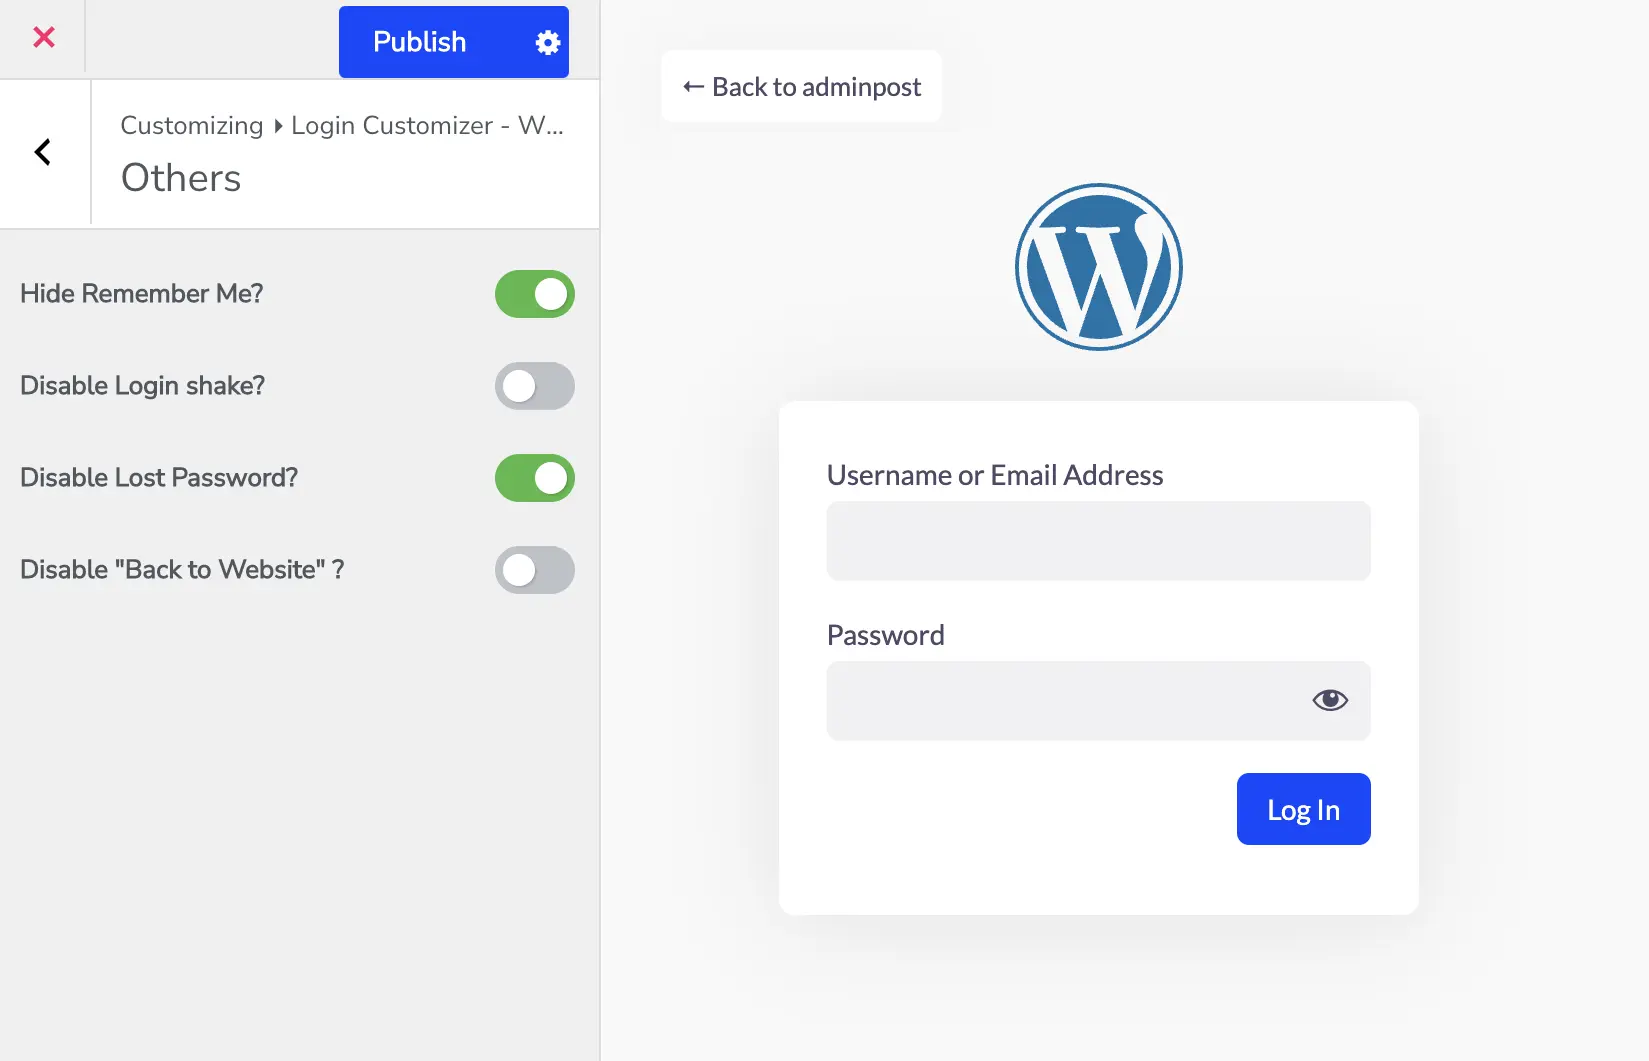Enable the Disable Login shake option
The height and width of the screenshot is (1061, 1649).
click(535, 386)
